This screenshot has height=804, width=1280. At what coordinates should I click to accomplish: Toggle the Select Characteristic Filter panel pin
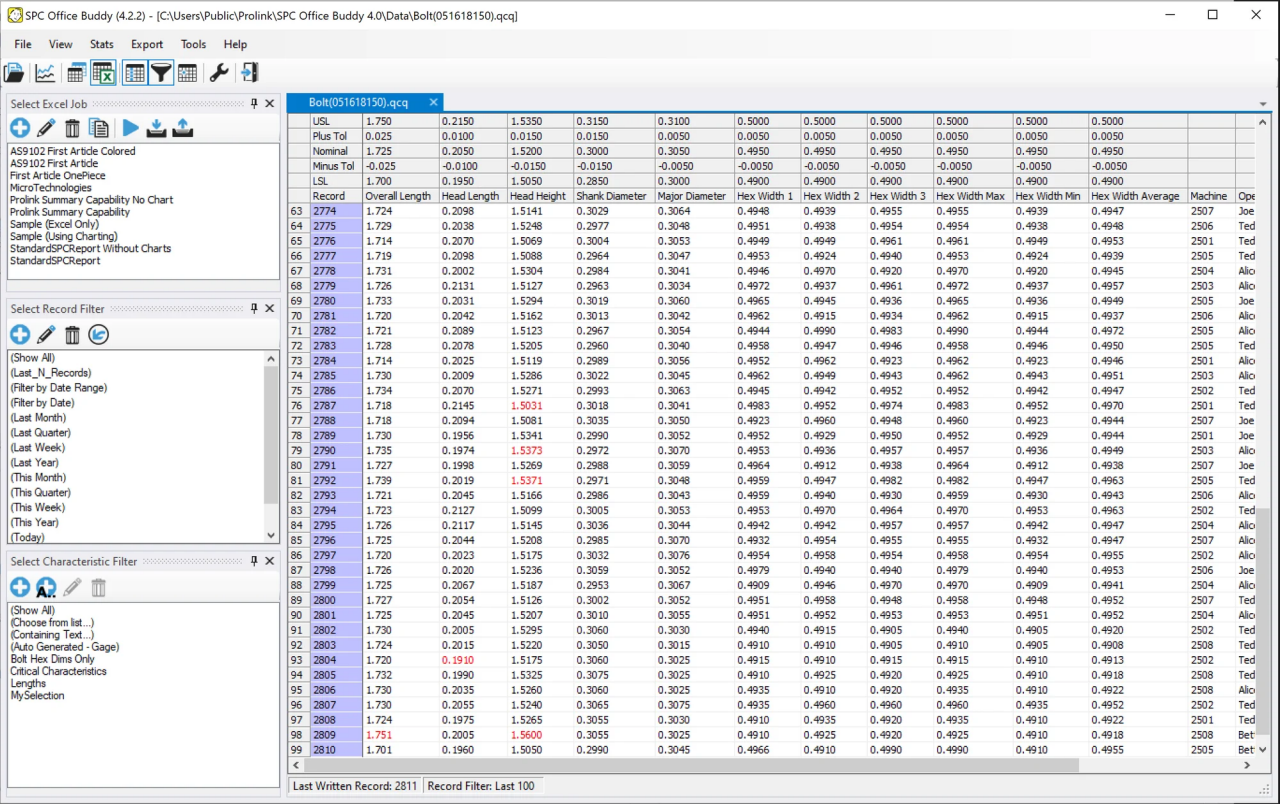coord(253,561)
